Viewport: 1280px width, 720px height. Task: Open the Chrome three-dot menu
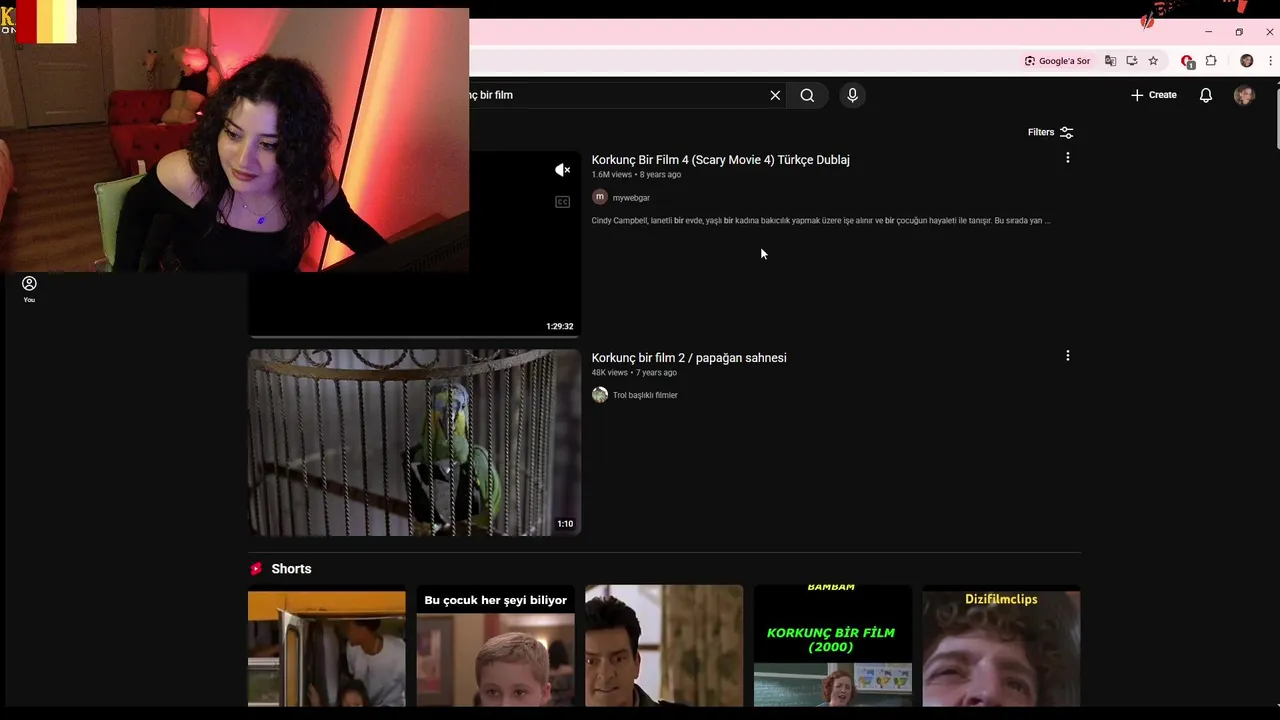click(1271, 61)
